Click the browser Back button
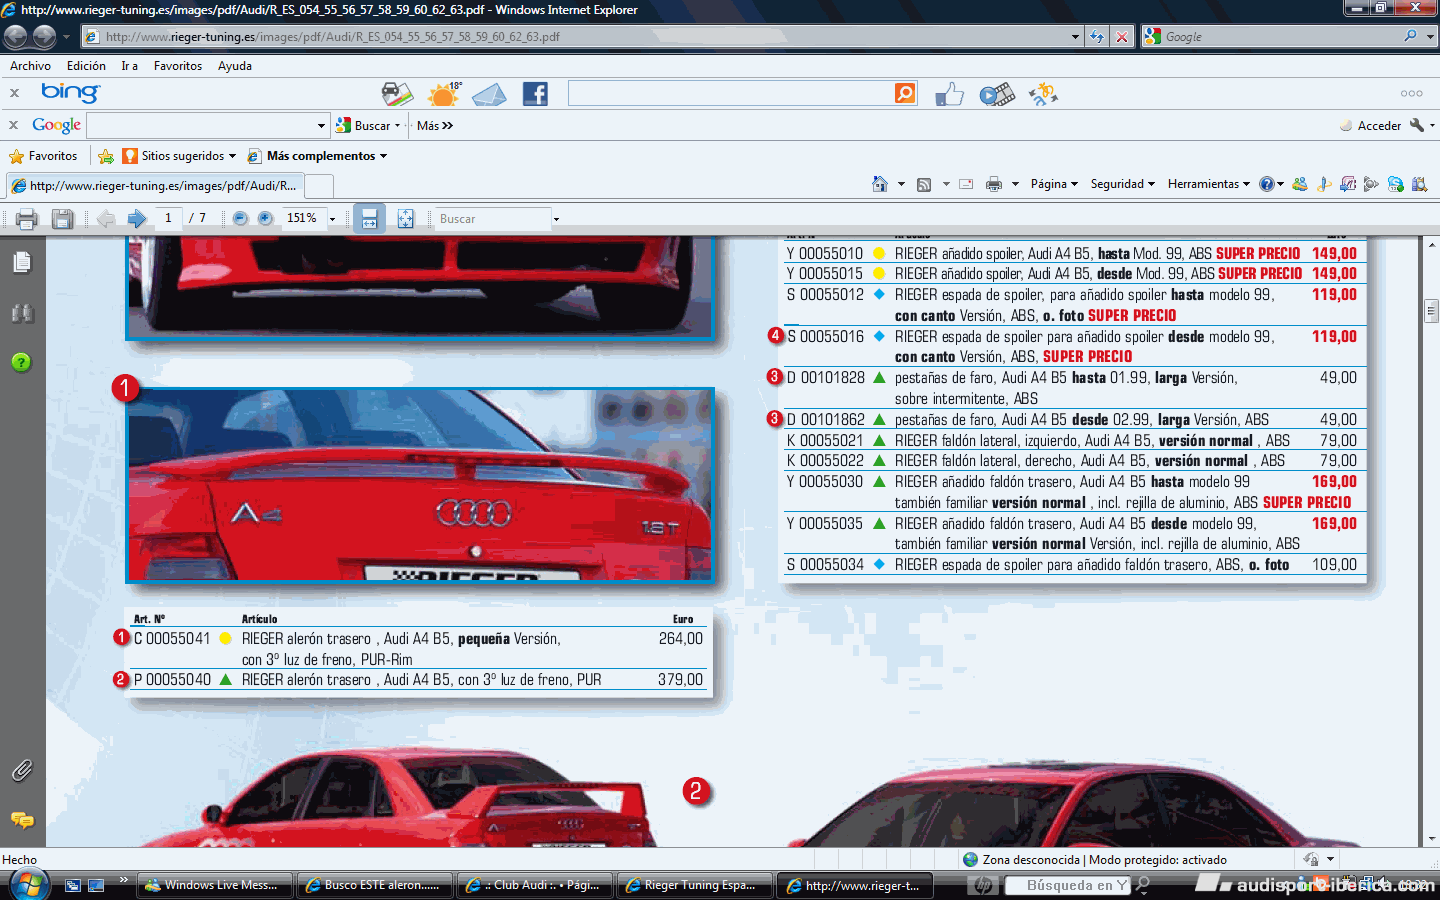Viewport: 1440px width, 900px height. tap(15, 37)
